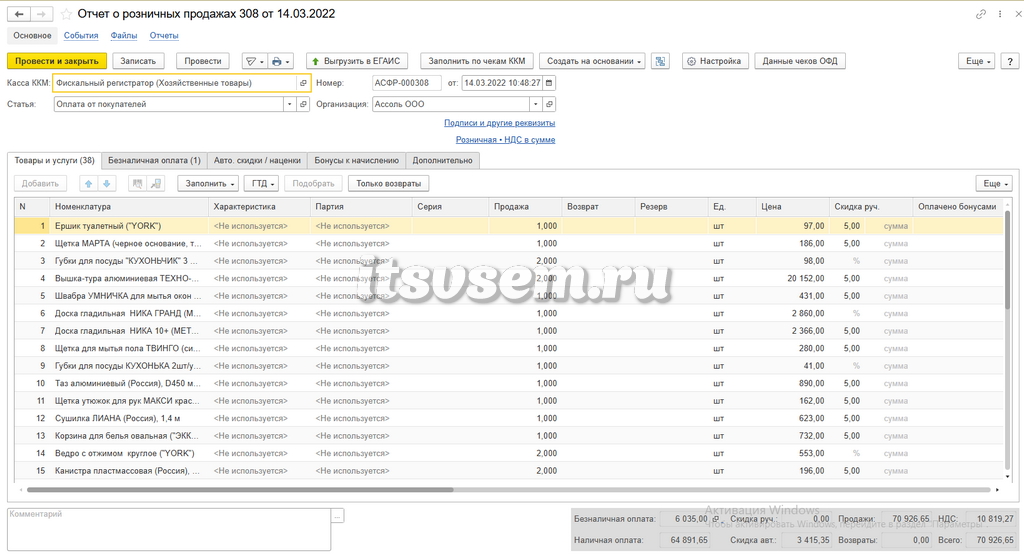Expand the Организация dropdown arrow
The height and width of the screenshot is (555, 1024).
(x=536, y=104)
